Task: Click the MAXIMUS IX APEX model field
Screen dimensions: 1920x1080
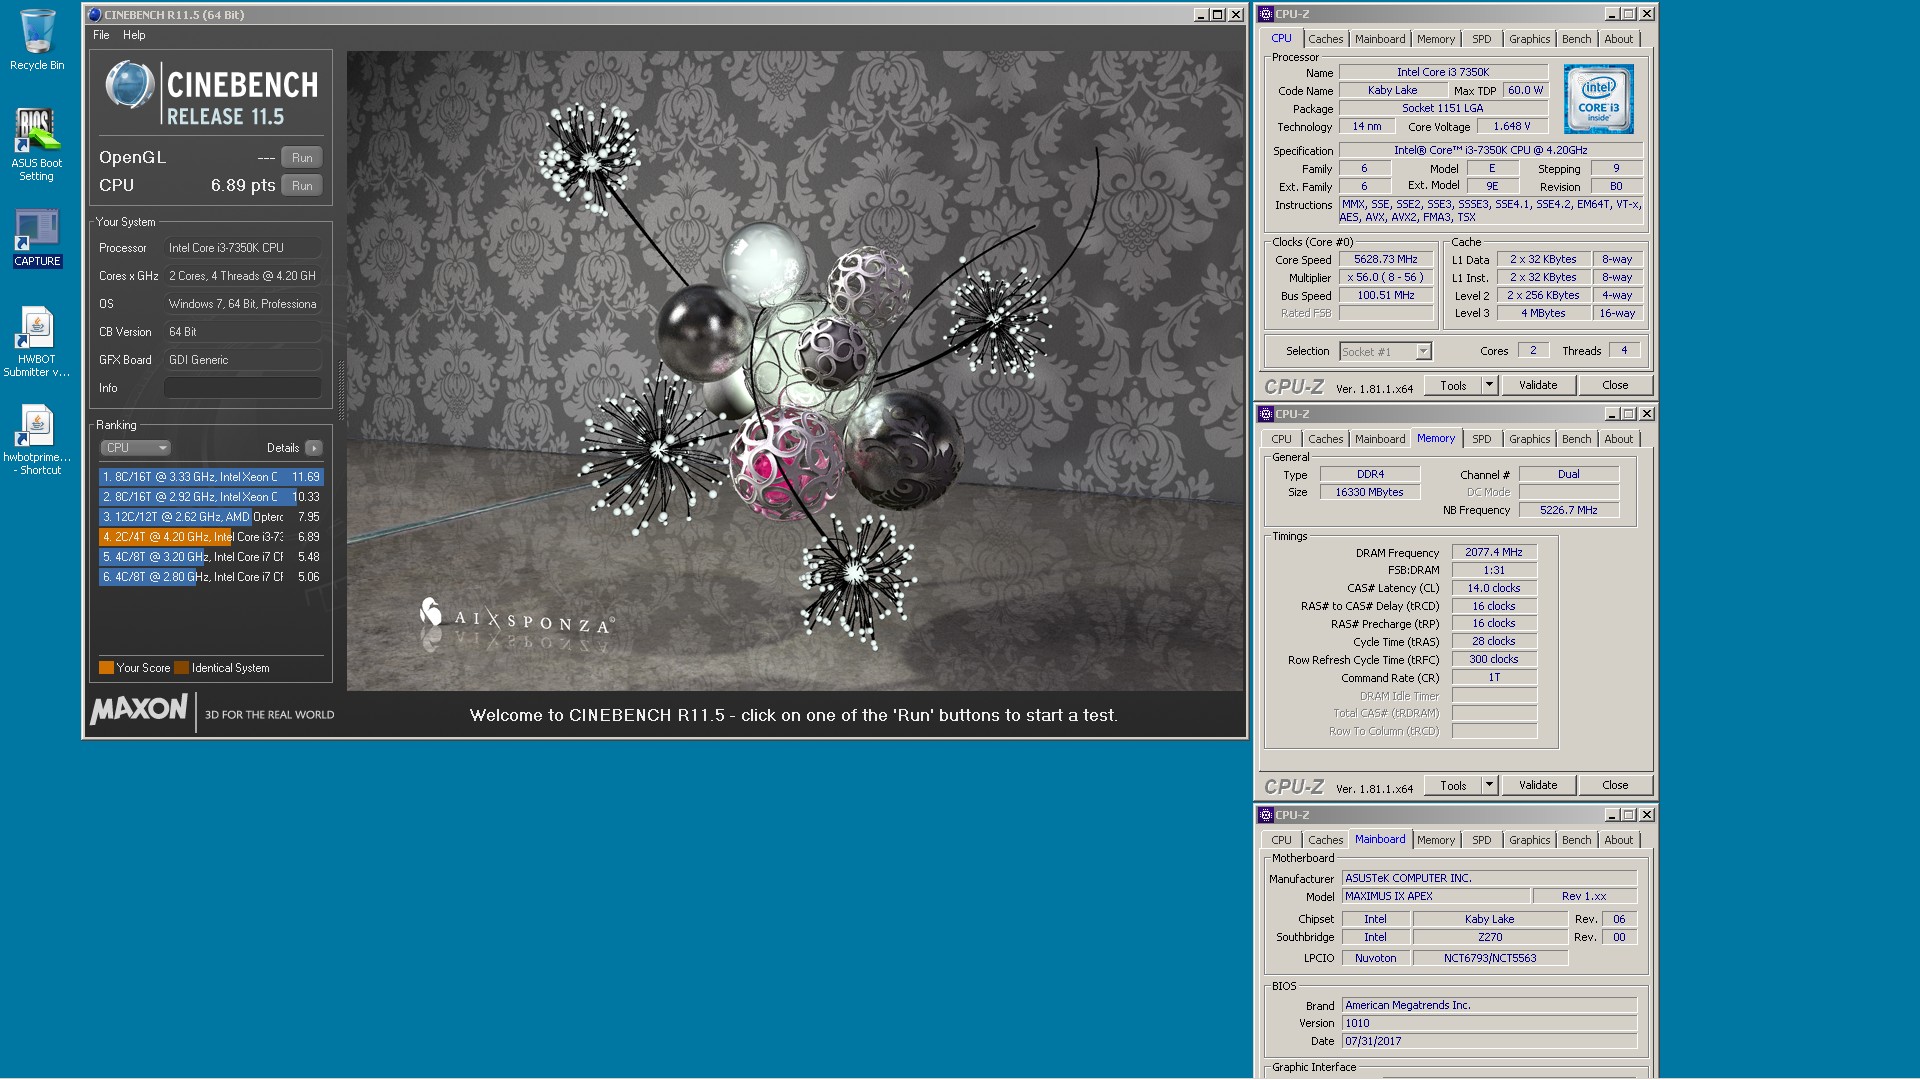Action: (x=1435, y=896)
